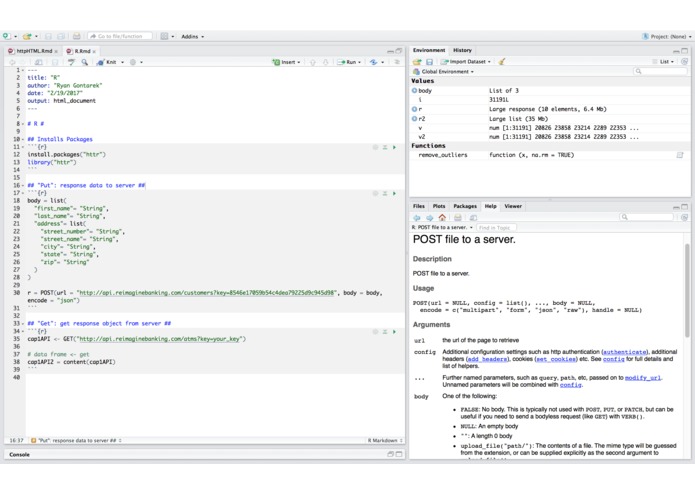Screen dimensions: 695x494
Task: Open the Run dropdown
Action: pyautogui.click(x=350, y=62)
